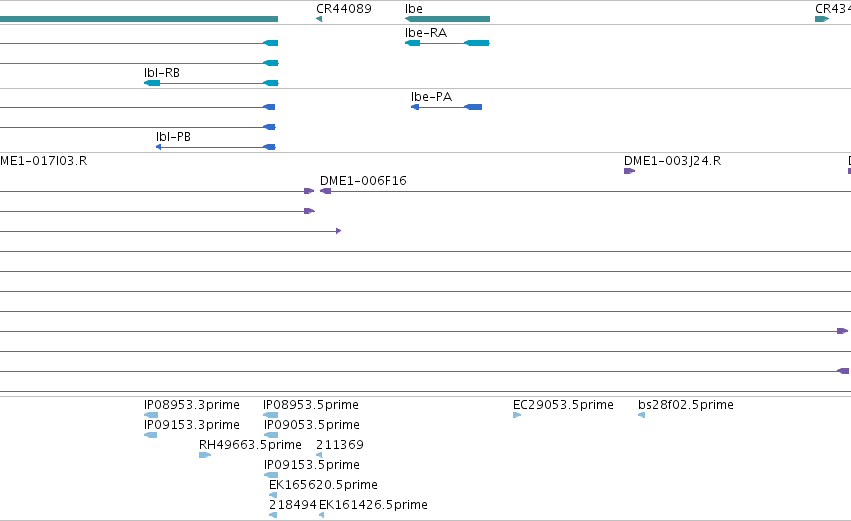
Task: Select the IP09153.3prime arrow glyph
Action: pyautogui.click(x=150, y=435)
